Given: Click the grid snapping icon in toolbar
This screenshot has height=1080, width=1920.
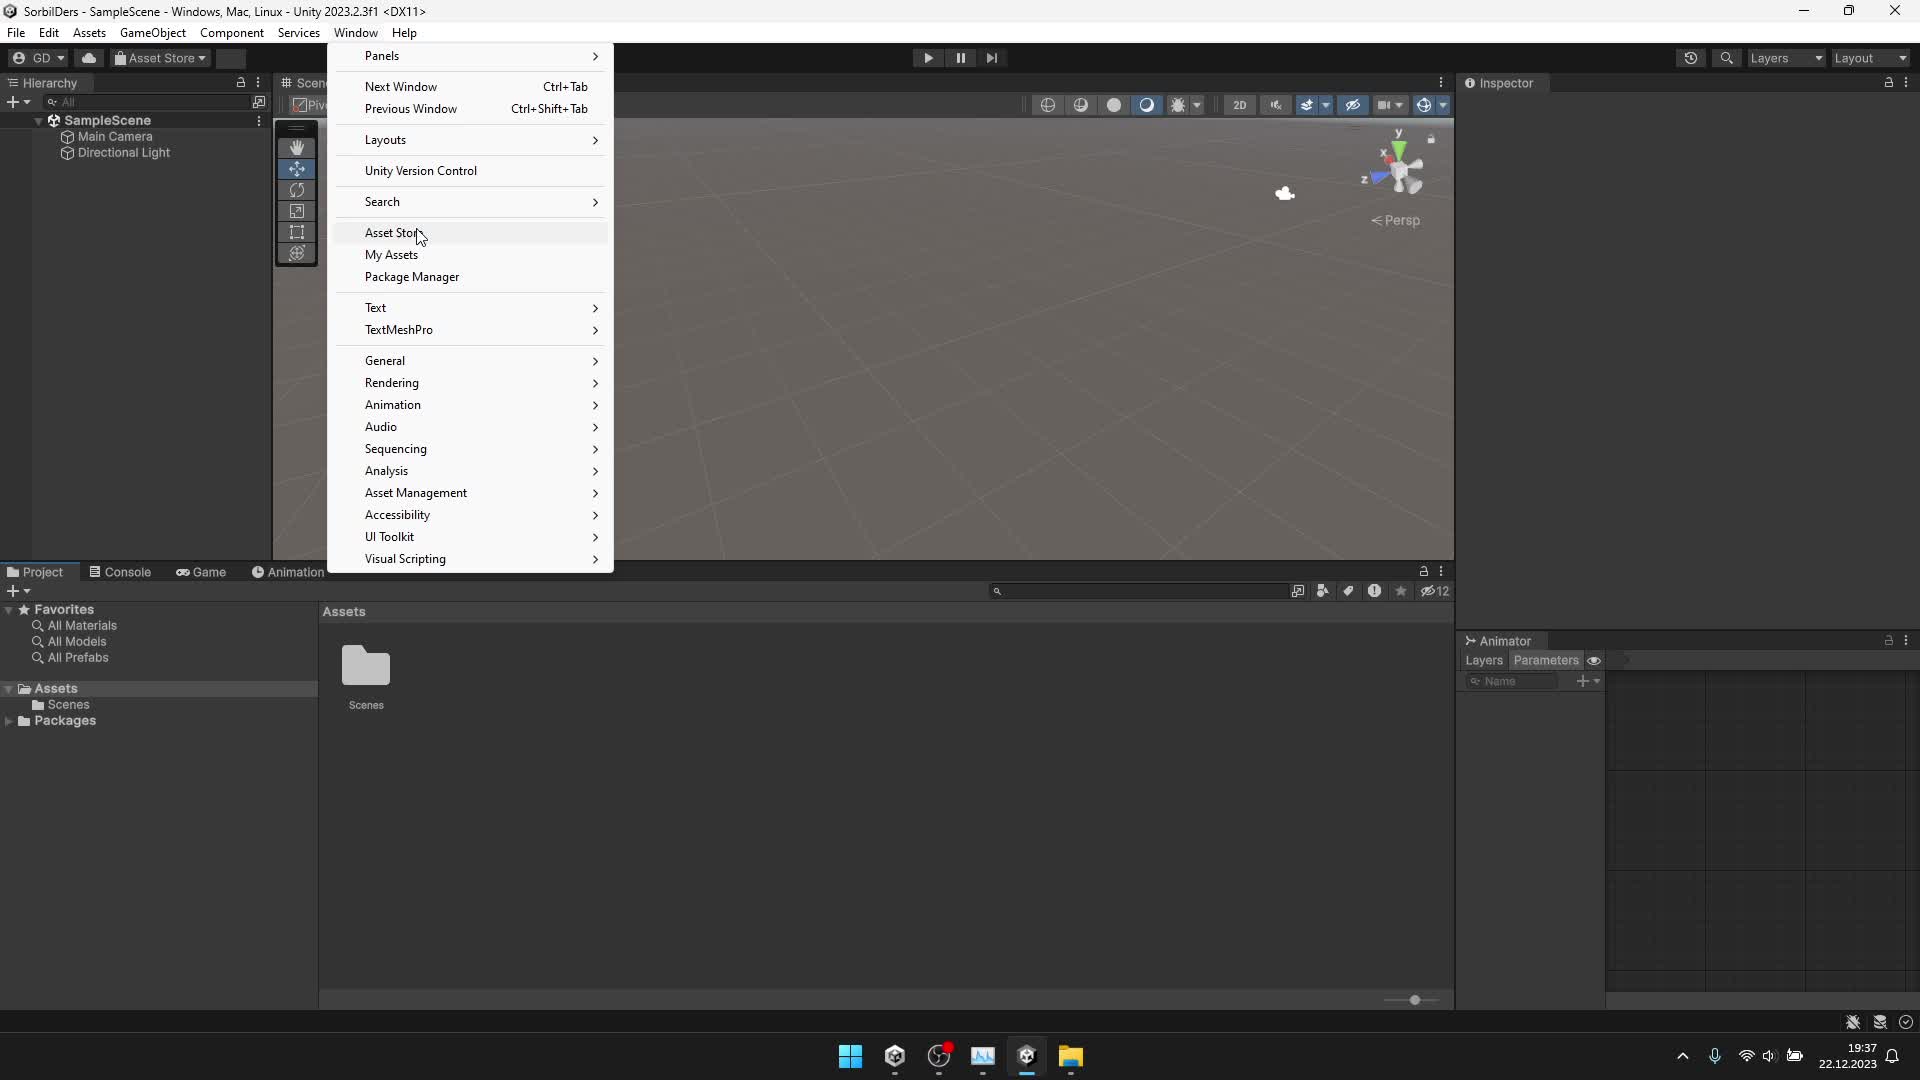Looking at the screenshot, I should pos(1379,104).
